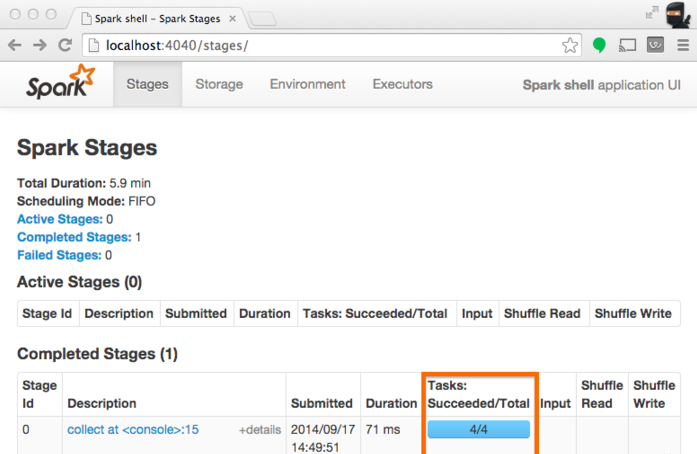Reload the Spark Stages page
This screenshot has width=697, height=454.
point(65,45)
